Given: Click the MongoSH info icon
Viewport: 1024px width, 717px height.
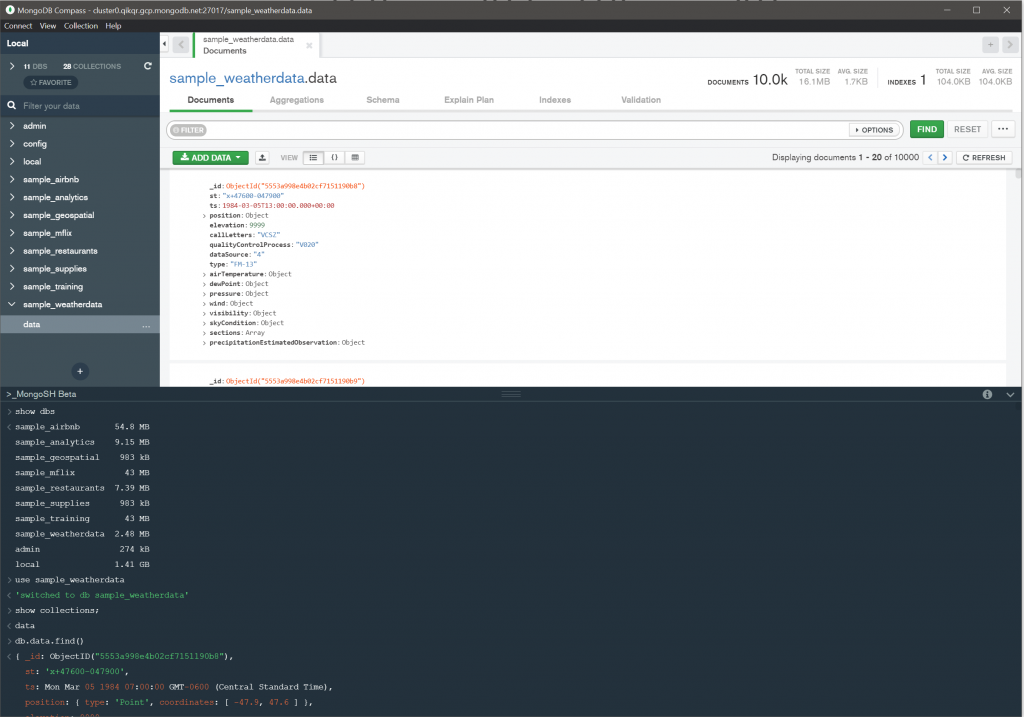Looking at the screenshot, I should [987, 394].
